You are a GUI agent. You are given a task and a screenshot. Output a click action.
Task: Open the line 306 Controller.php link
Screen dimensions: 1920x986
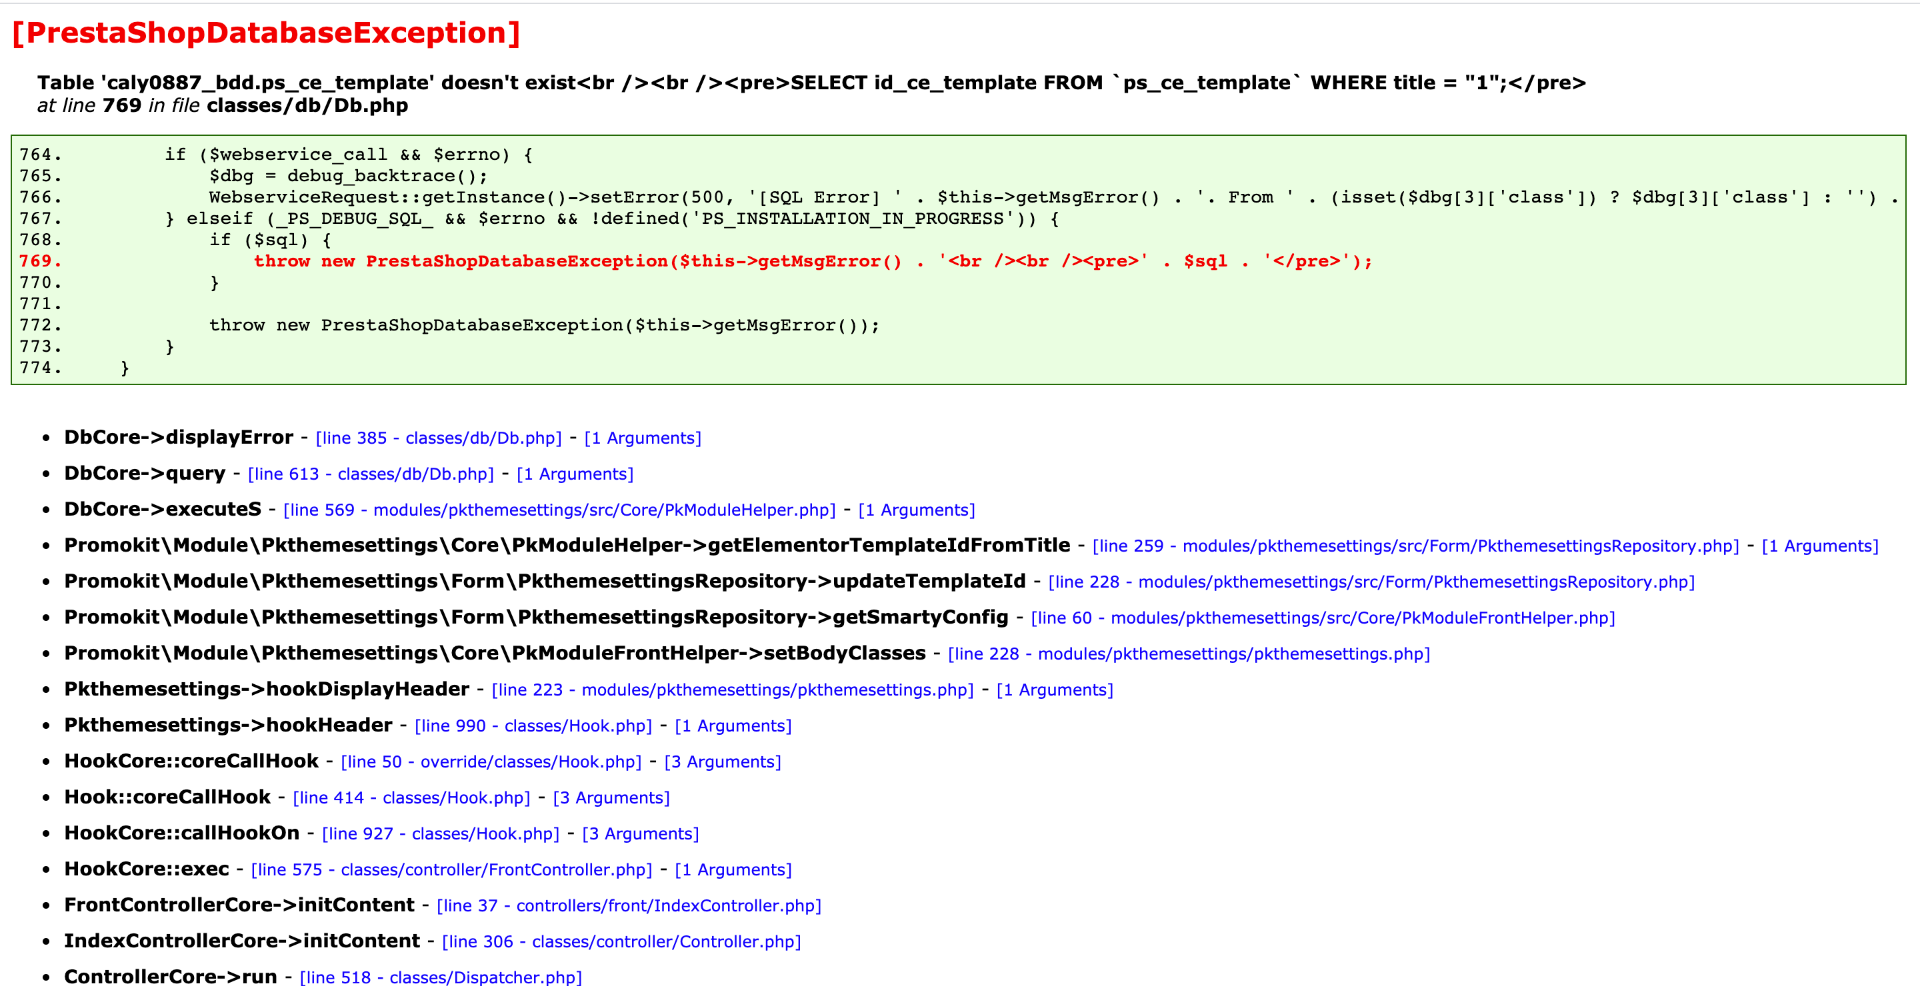(x=622, y=942)
